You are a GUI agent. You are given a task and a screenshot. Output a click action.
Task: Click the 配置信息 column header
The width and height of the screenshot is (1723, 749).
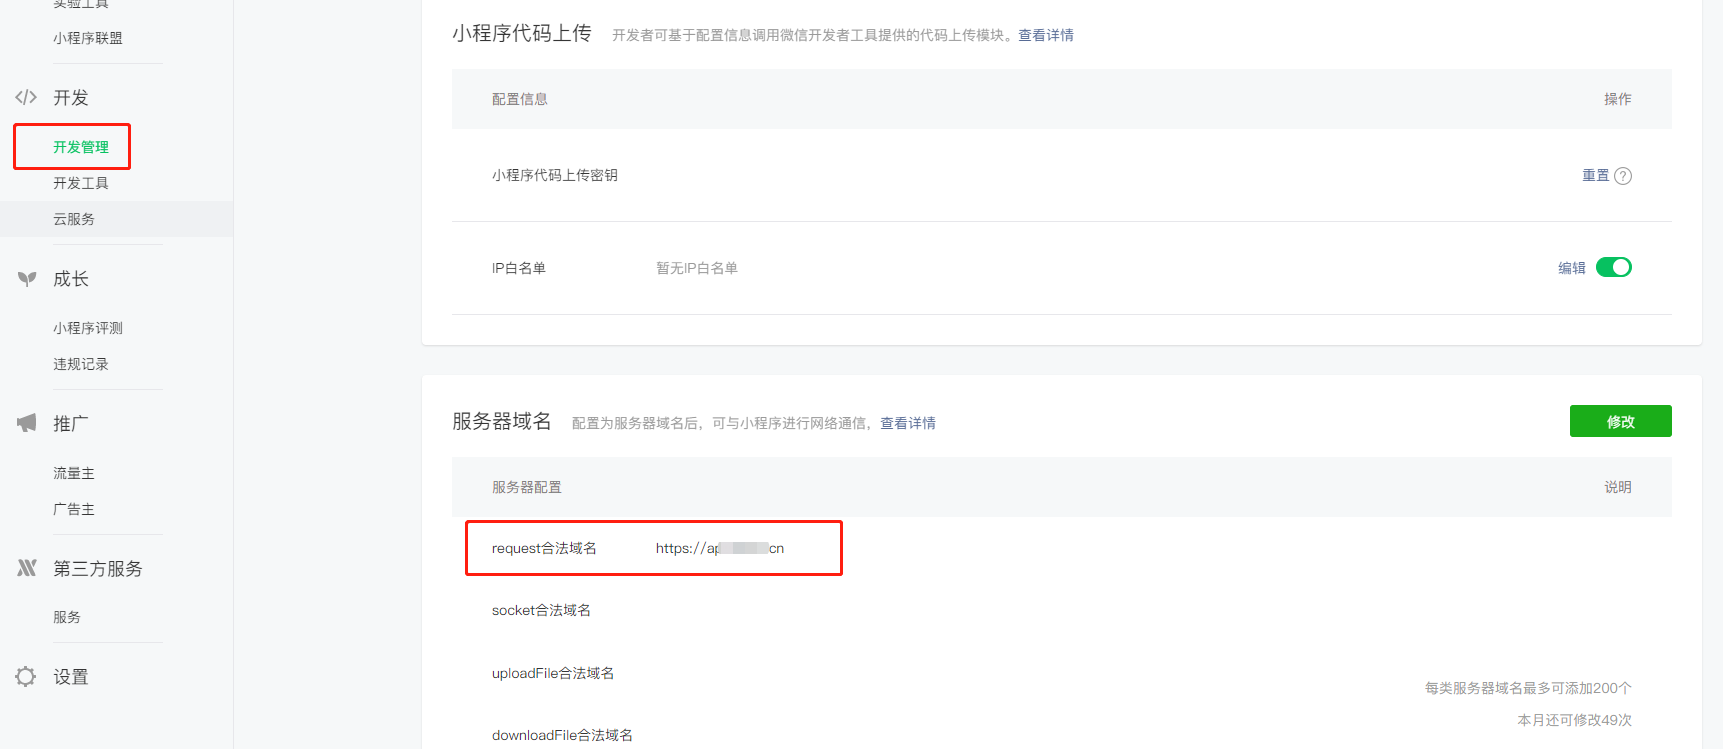tap(520, 99)
